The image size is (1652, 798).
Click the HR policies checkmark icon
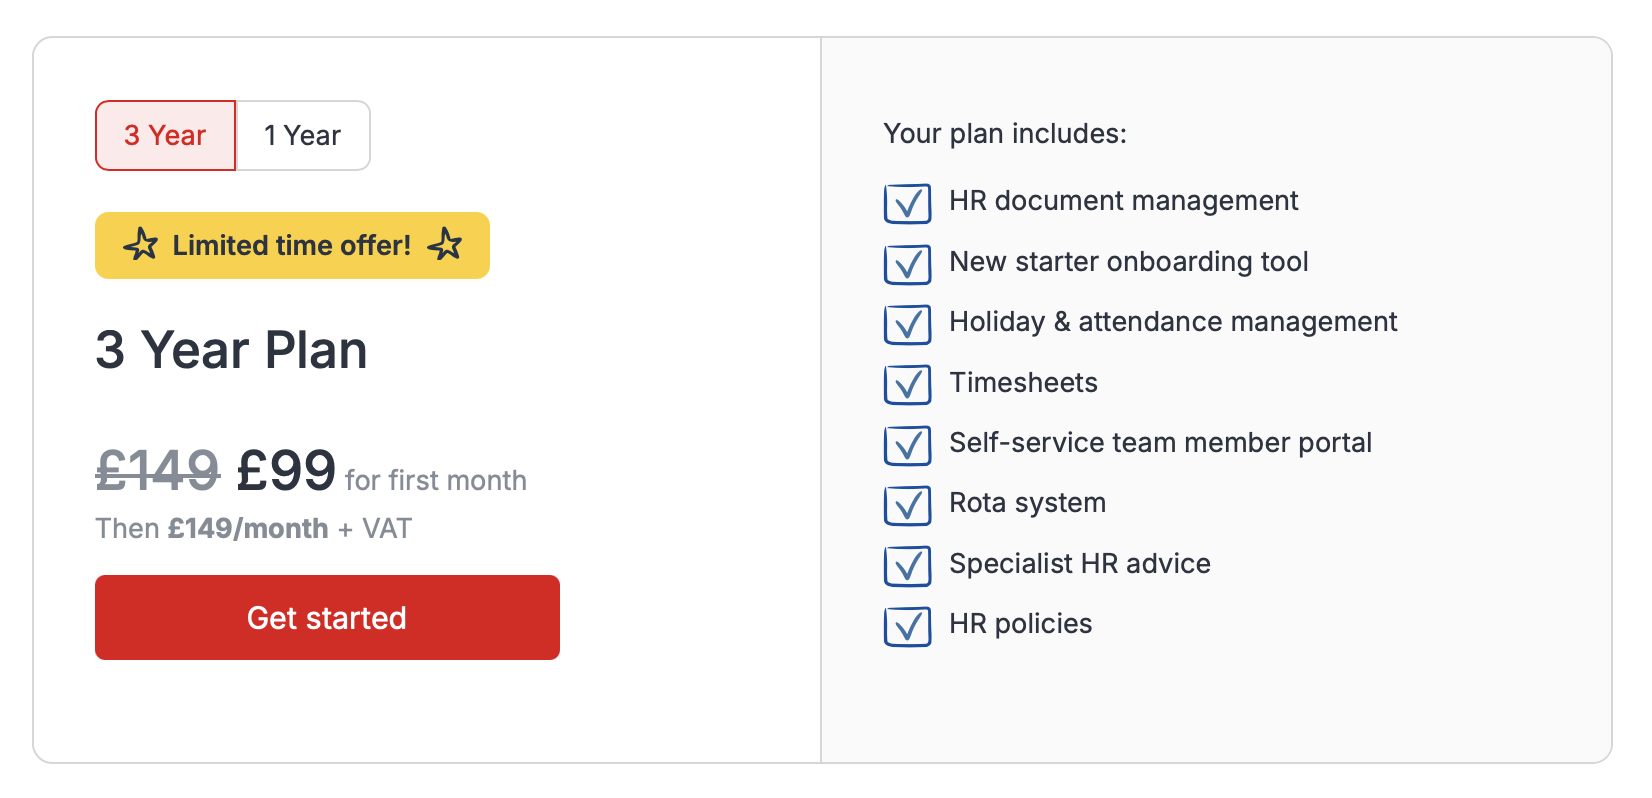pos(907,626)
